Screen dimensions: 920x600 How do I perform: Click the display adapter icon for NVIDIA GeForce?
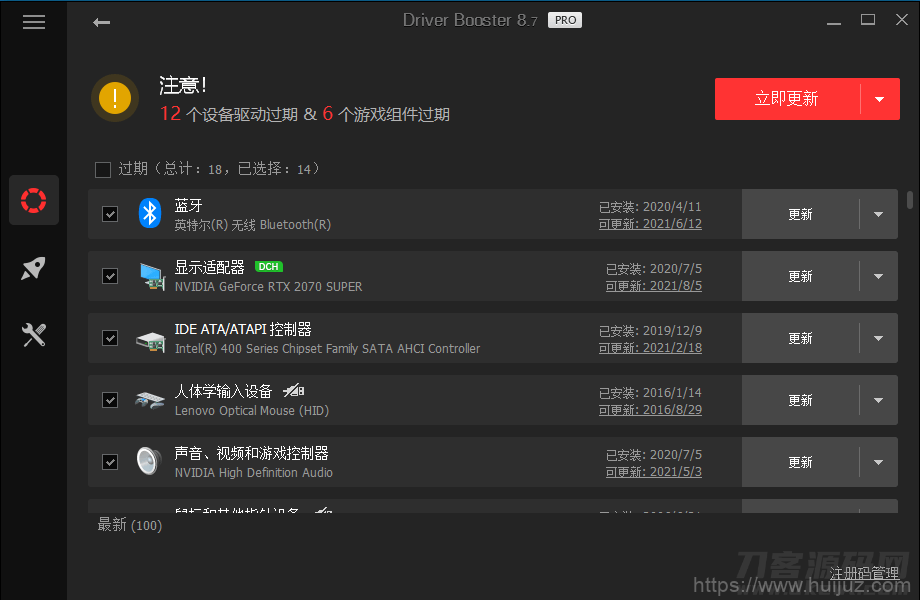[152, 276]
